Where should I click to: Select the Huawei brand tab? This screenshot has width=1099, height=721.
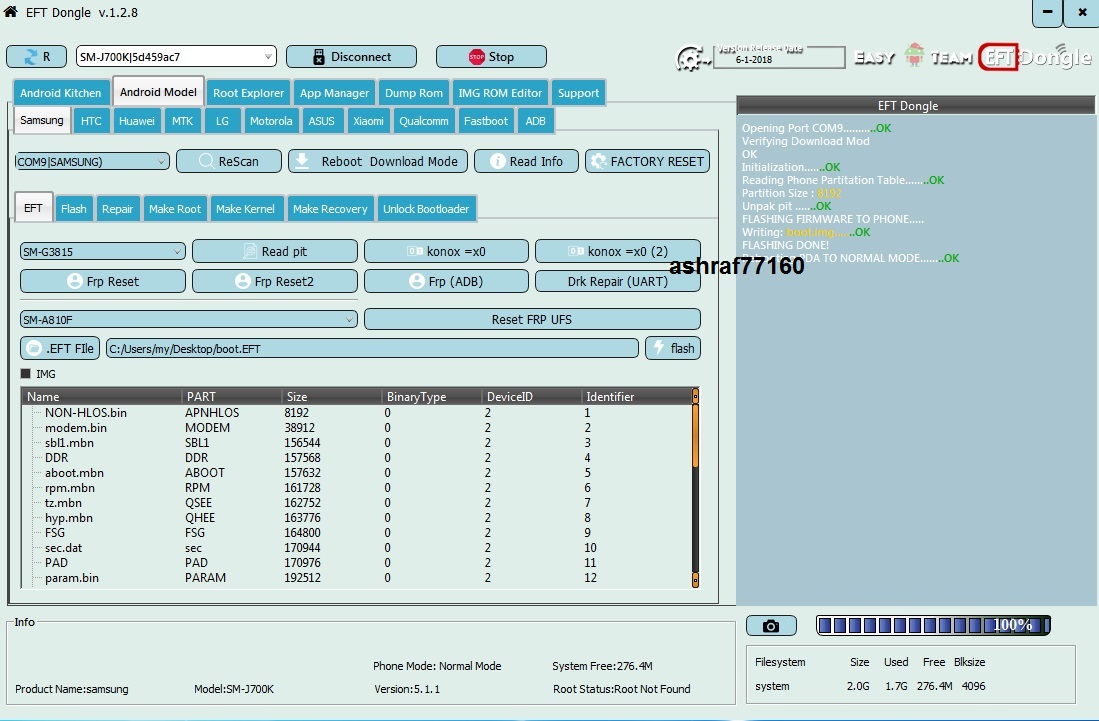(137, 121)
